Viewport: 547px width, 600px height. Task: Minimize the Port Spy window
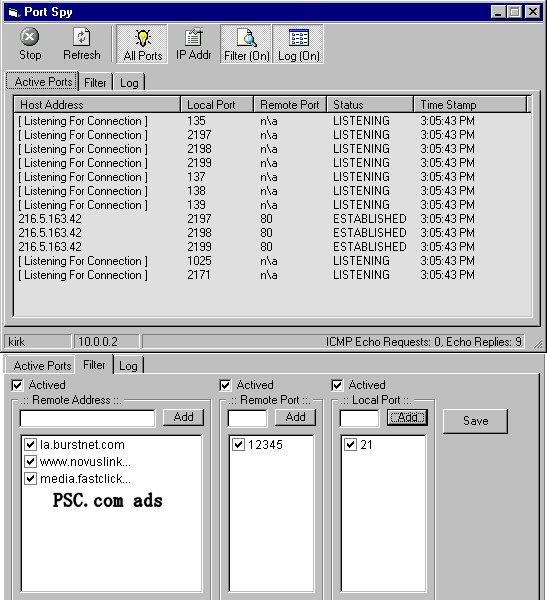point(498,12)
